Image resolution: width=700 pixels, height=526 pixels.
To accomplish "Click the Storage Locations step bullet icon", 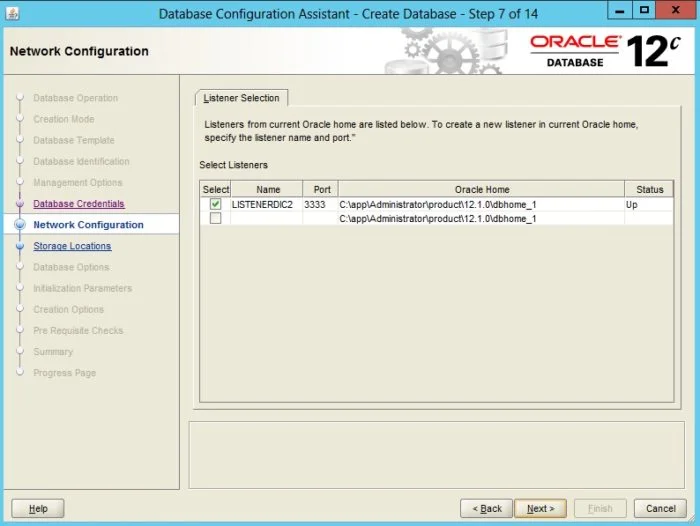I will pos(20,246).
